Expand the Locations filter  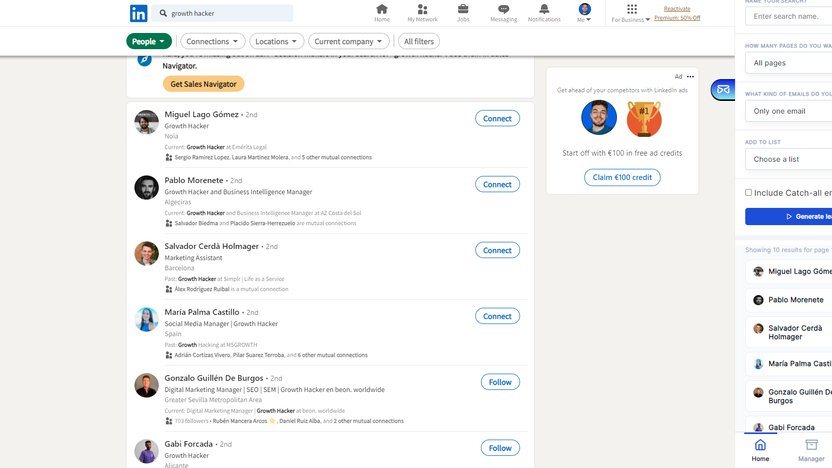(276, 41)
